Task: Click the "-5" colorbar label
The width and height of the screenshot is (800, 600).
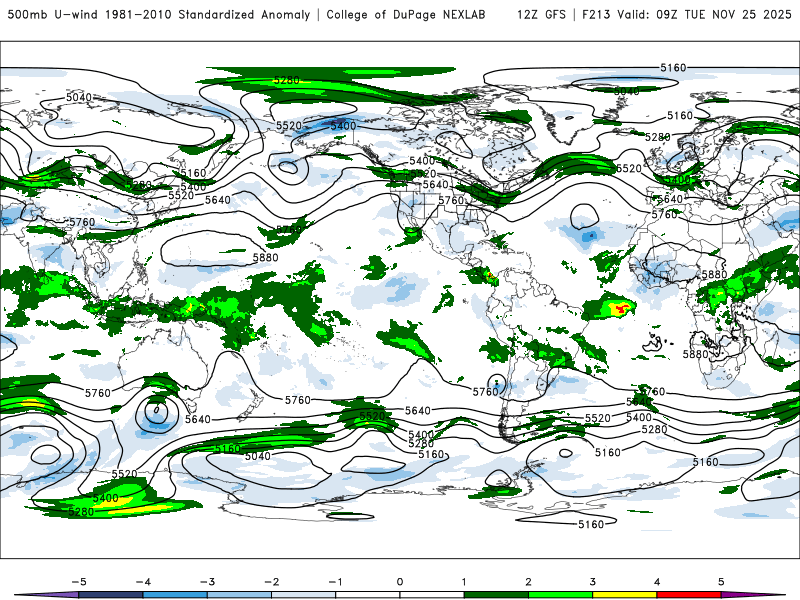Action: coord(79,582)
